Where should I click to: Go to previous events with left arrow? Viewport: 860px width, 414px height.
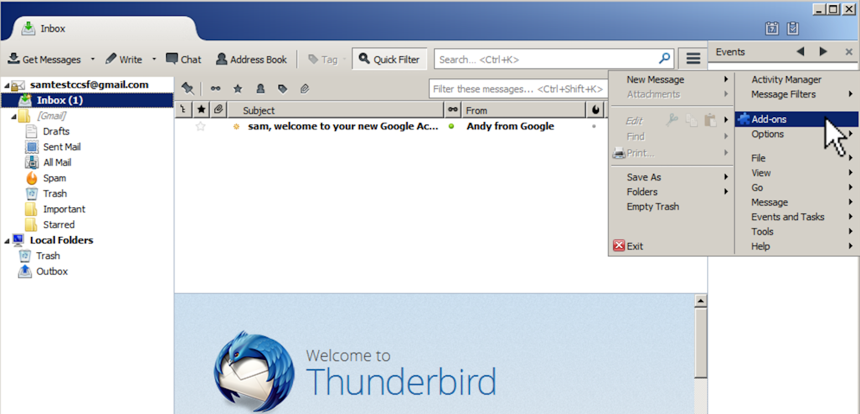point(800,52)
